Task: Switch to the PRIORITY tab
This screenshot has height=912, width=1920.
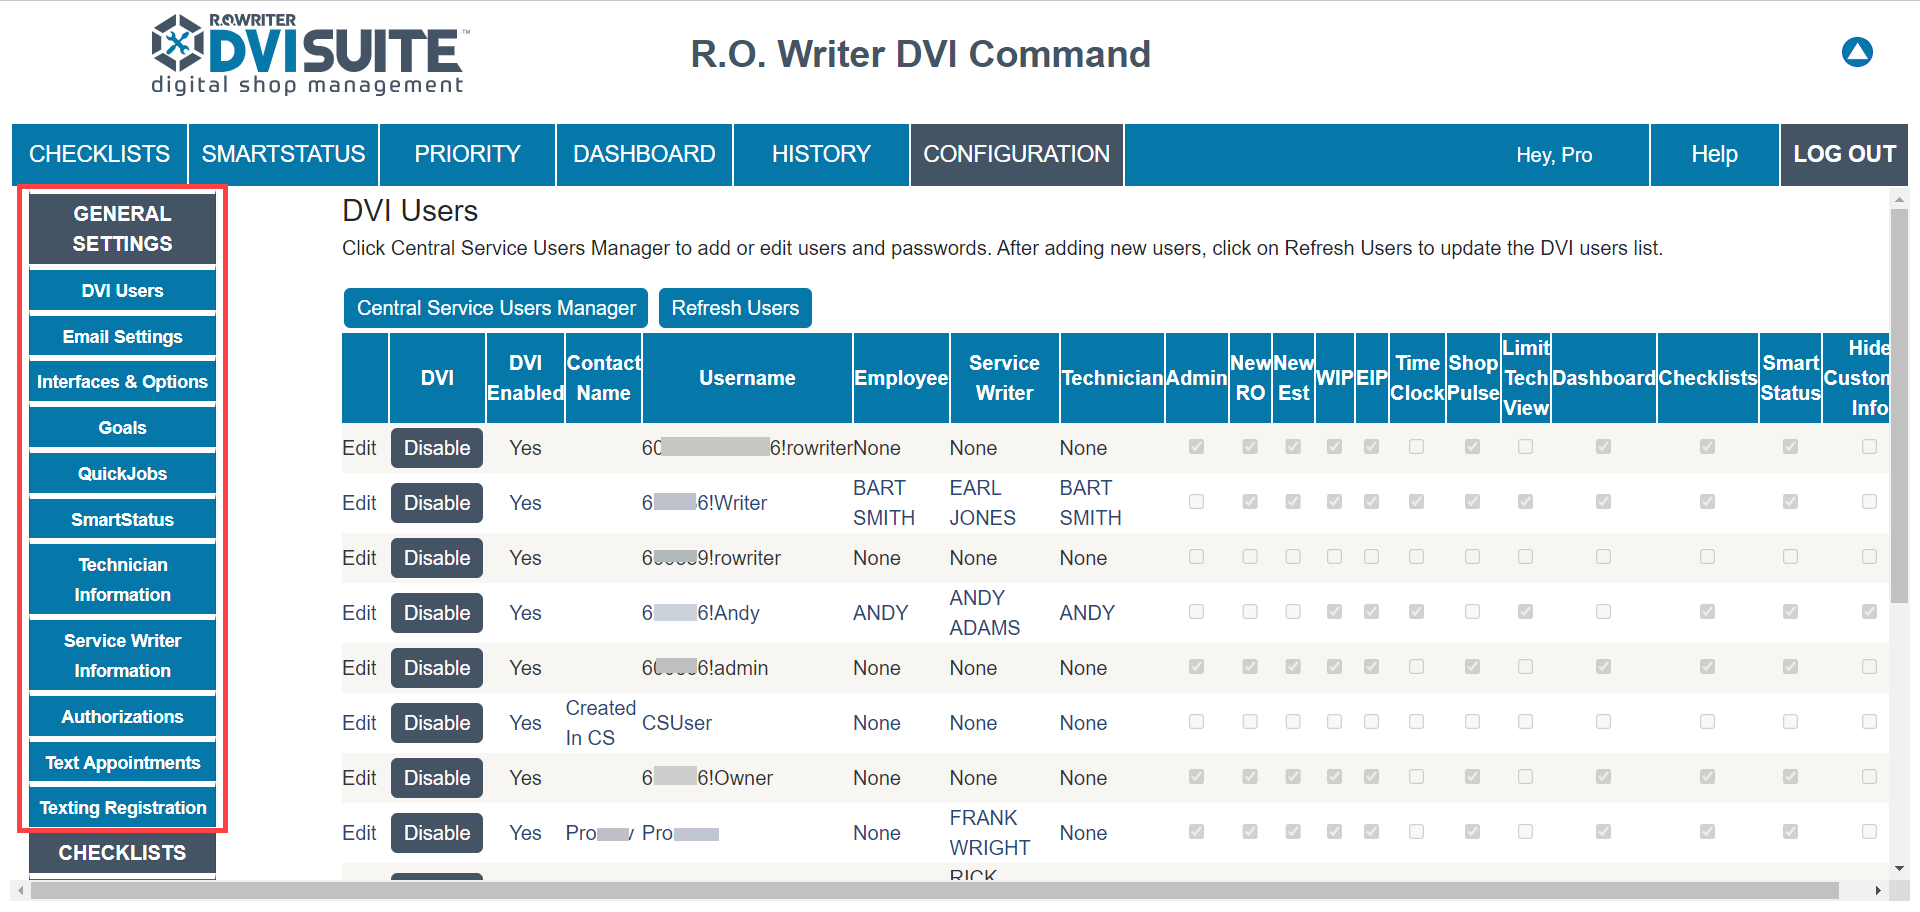Action: click(x=467, y=154)
